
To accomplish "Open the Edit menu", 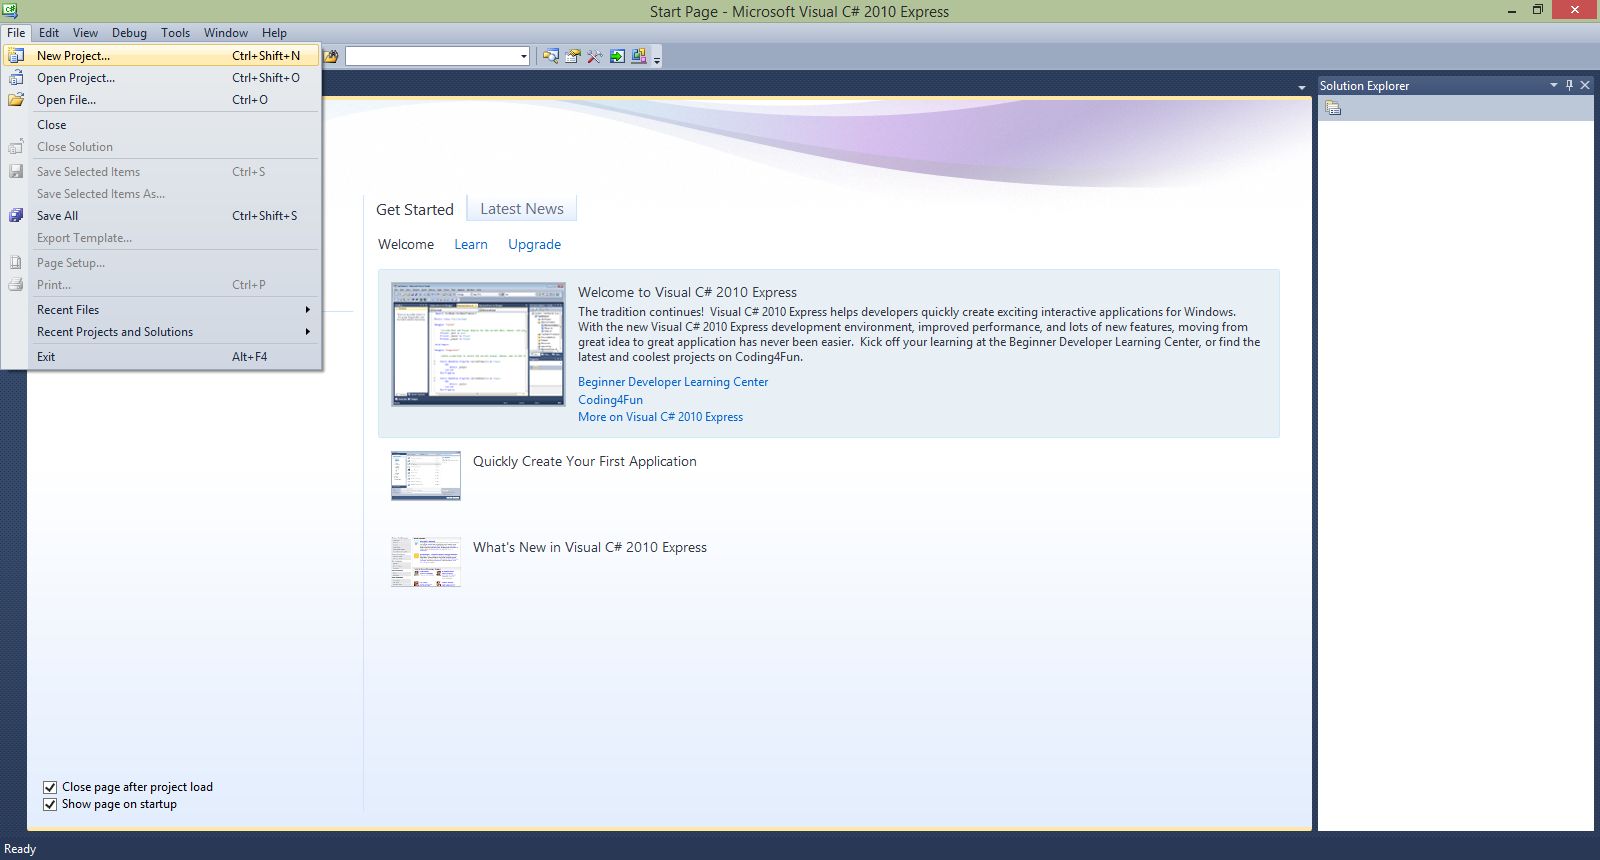I will (x=49, y=33).
